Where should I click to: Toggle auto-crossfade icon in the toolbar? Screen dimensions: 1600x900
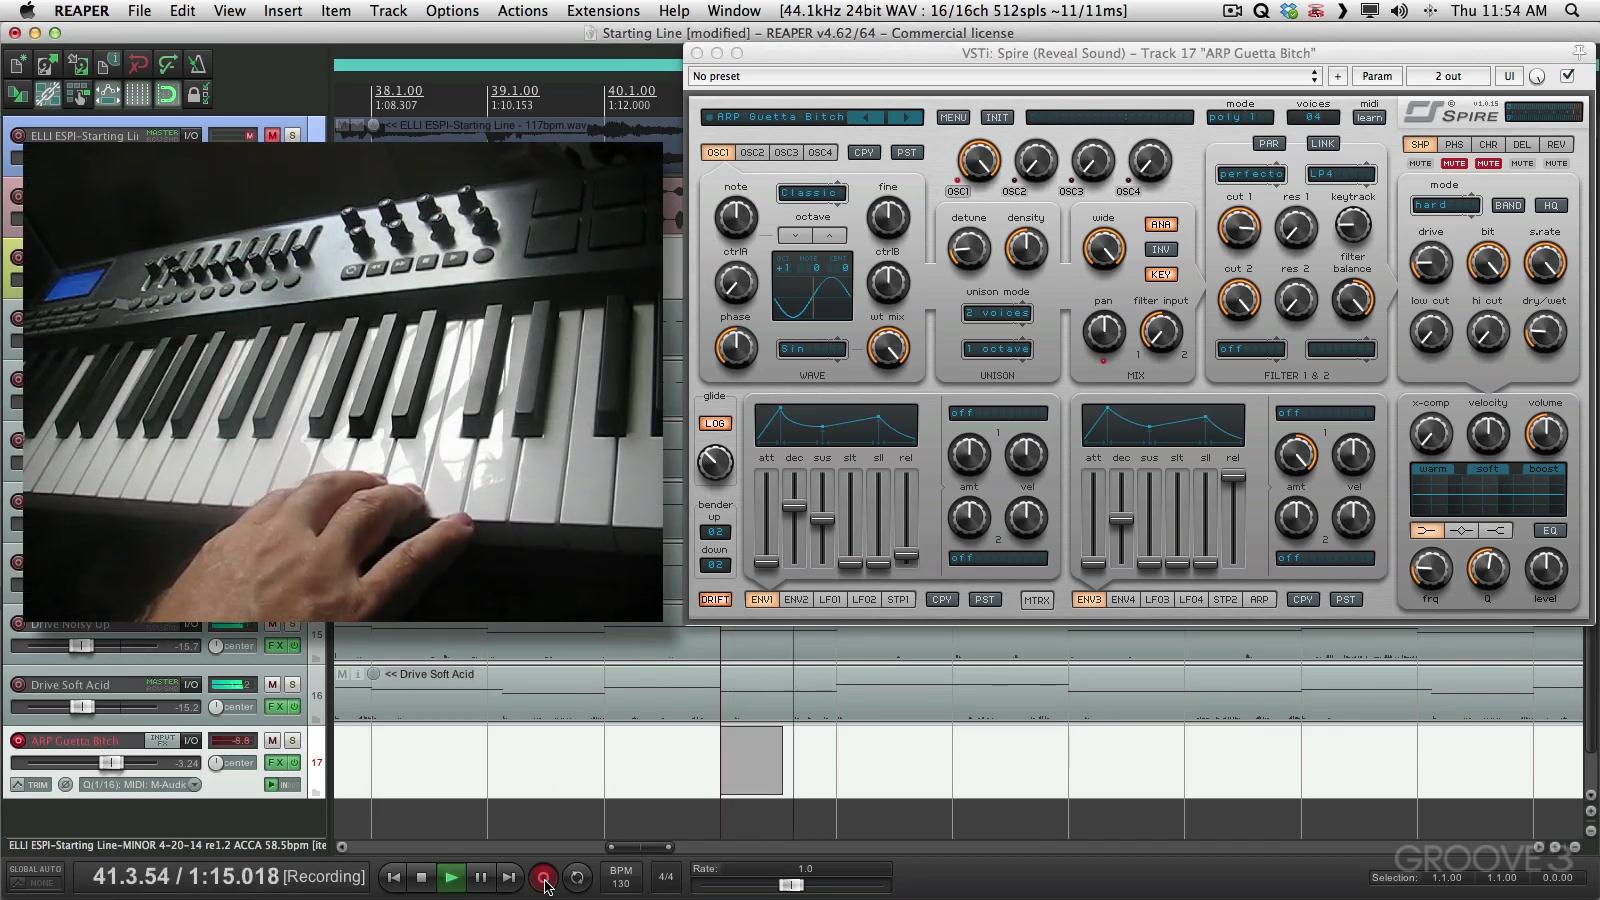(x=18, y=95)
